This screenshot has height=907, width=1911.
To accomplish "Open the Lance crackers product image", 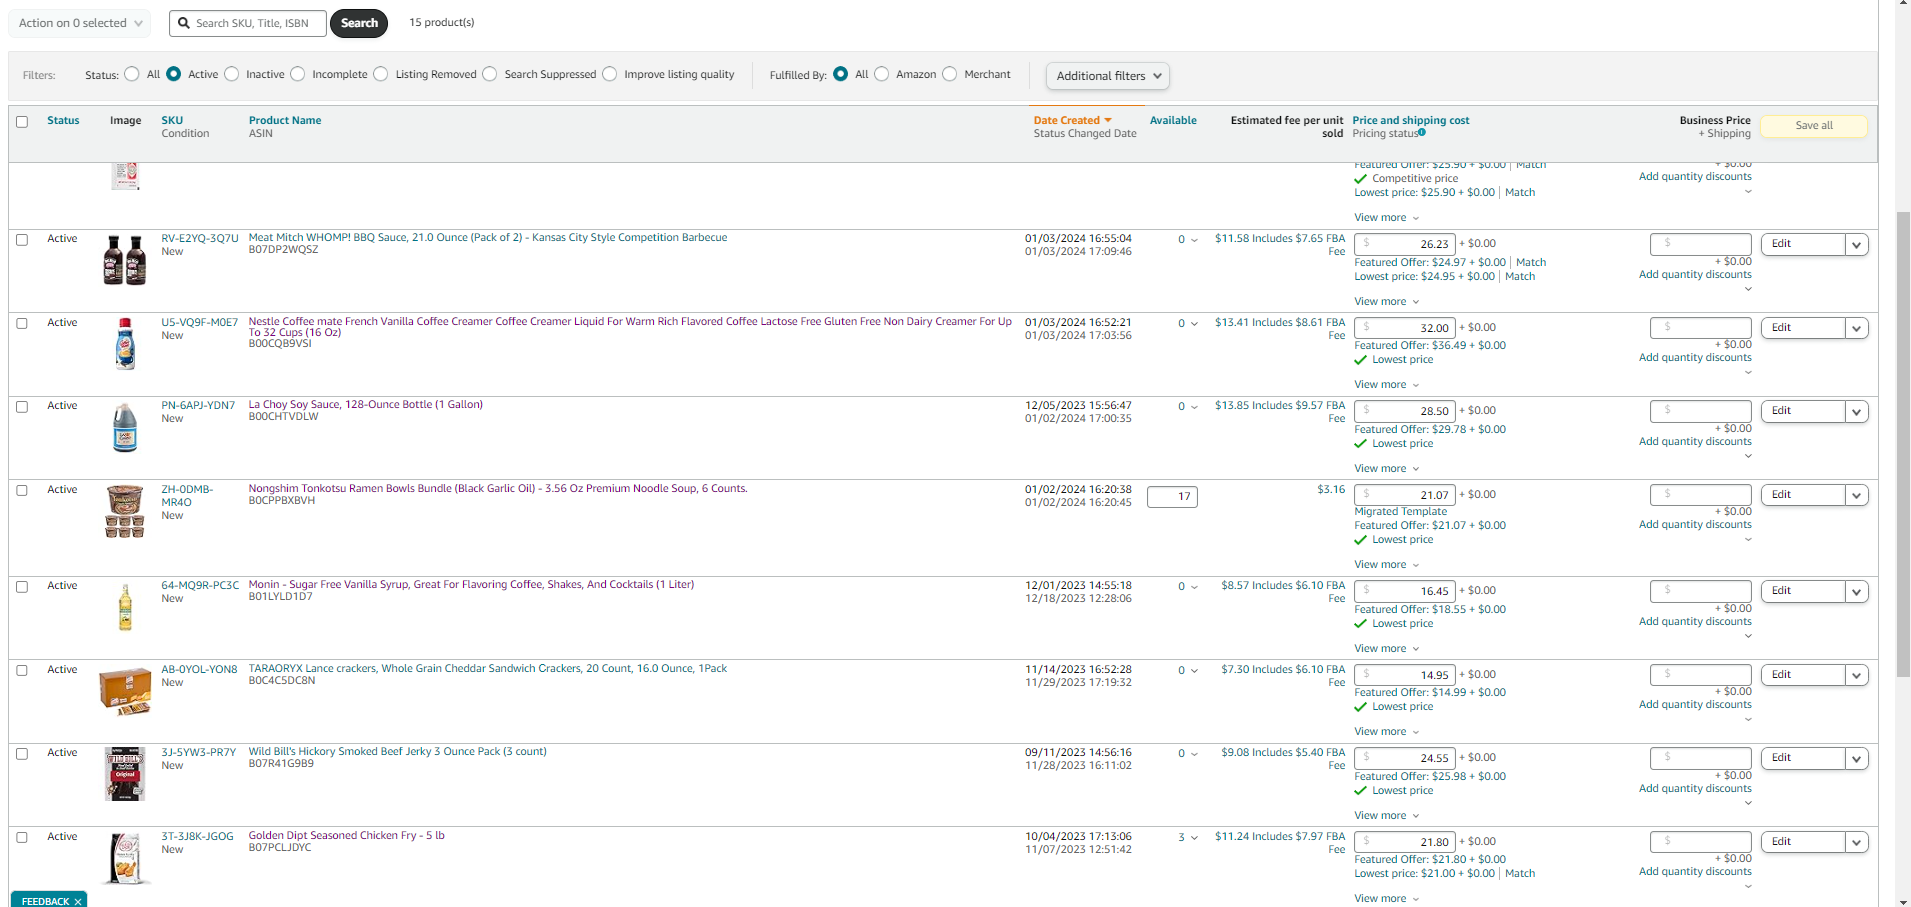I will 125,691.
